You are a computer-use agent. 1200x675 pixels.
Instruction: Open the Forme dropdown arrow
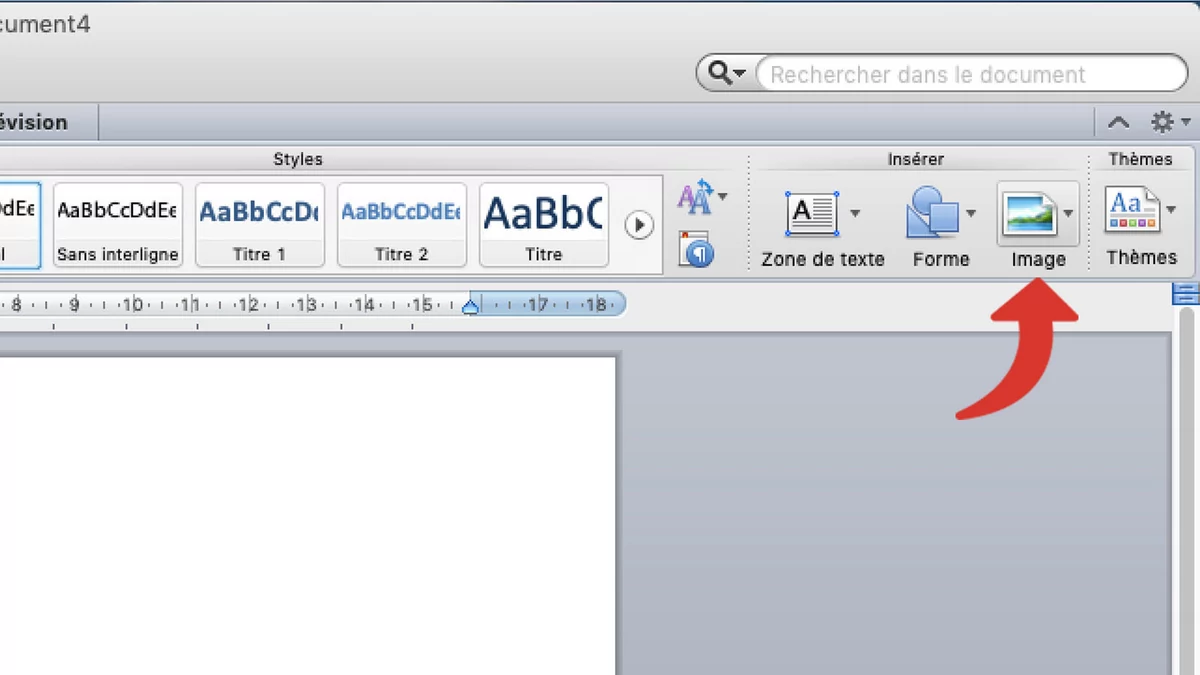(x=971, y=213)
